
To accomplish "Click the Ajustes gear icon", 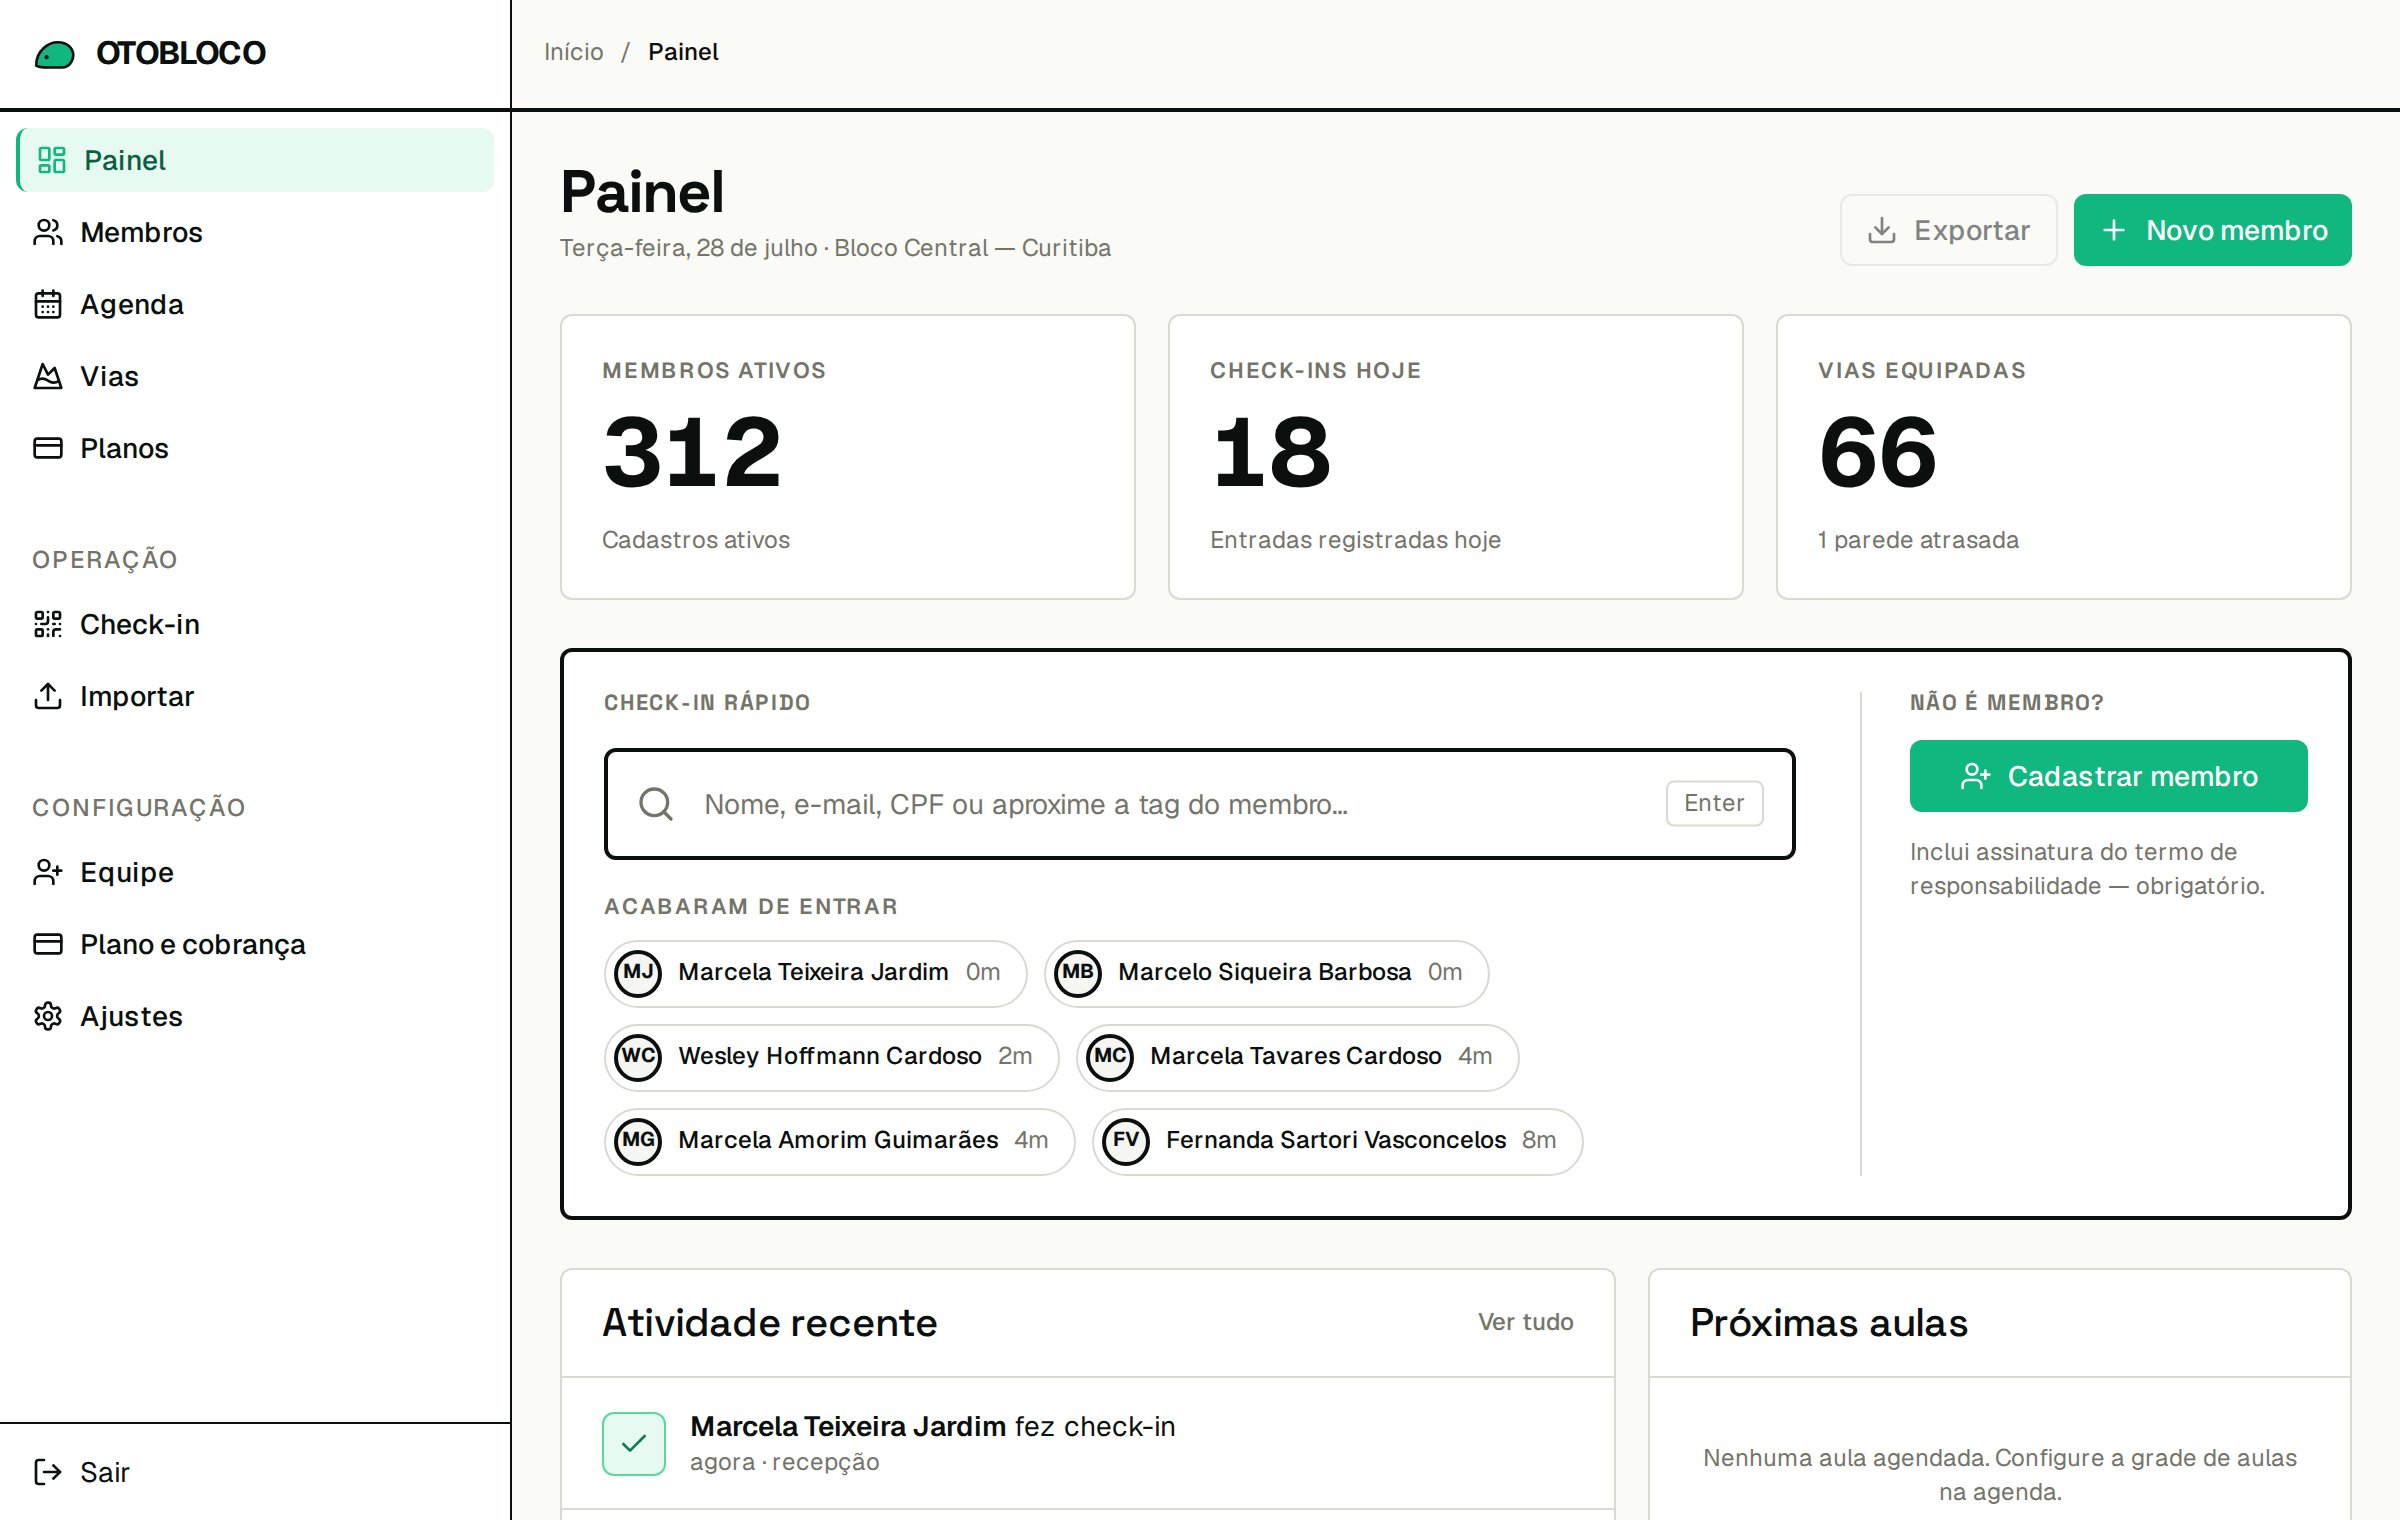I will tap(48, 1016).
